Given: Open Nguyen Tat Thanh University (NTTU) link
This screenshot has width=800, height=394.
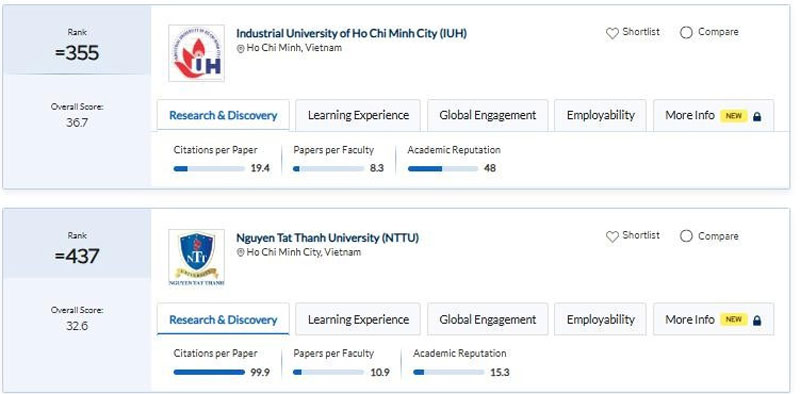Looking at the screenshot, I should tap(327, 238).
